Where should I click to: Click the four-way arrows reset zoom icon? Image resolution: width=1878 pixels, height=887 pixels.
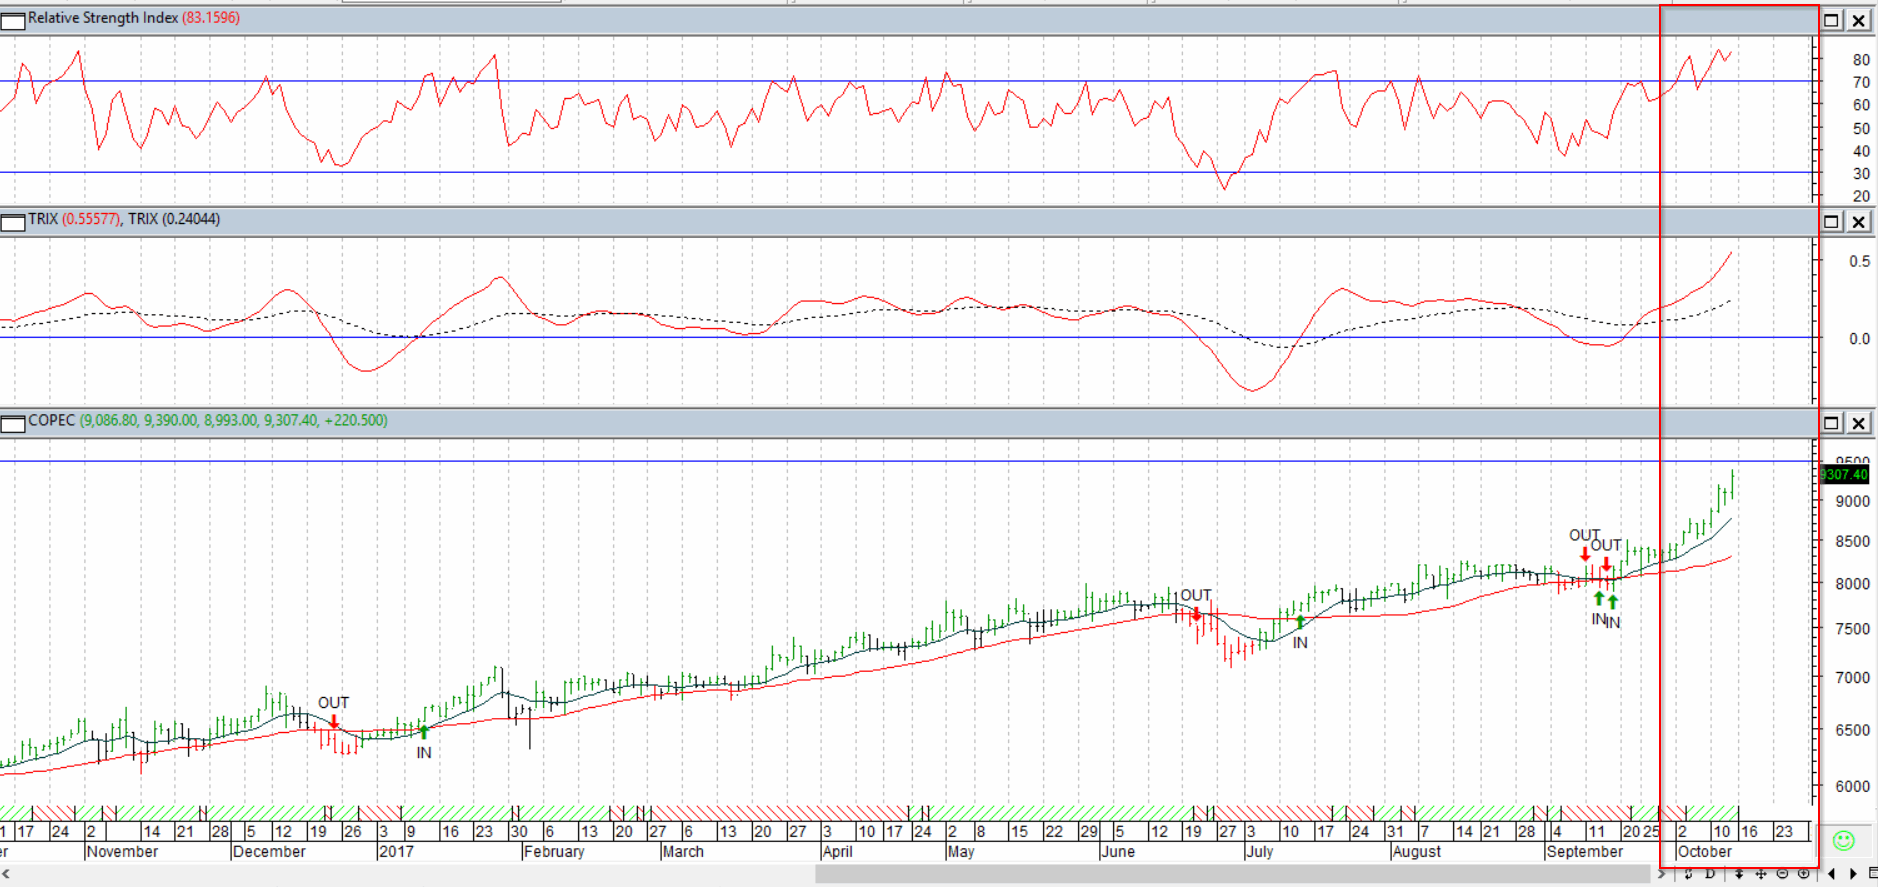[x=1761, y=874]
